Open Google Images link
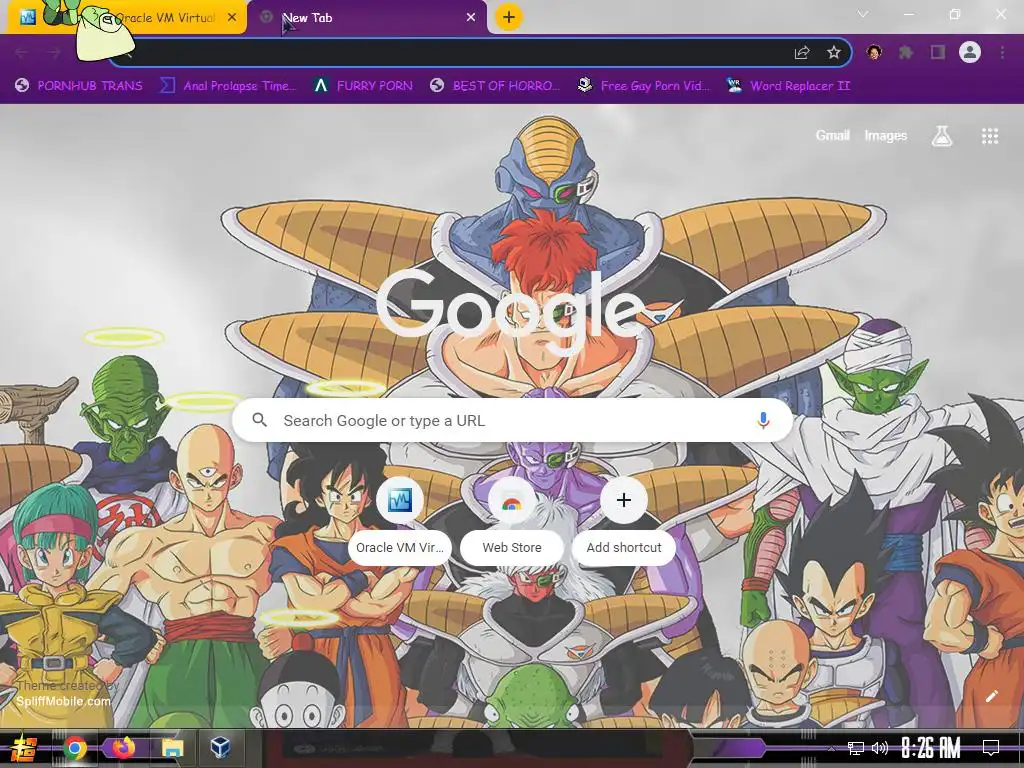Screen dimensions: 1024x768 point(886,136)
